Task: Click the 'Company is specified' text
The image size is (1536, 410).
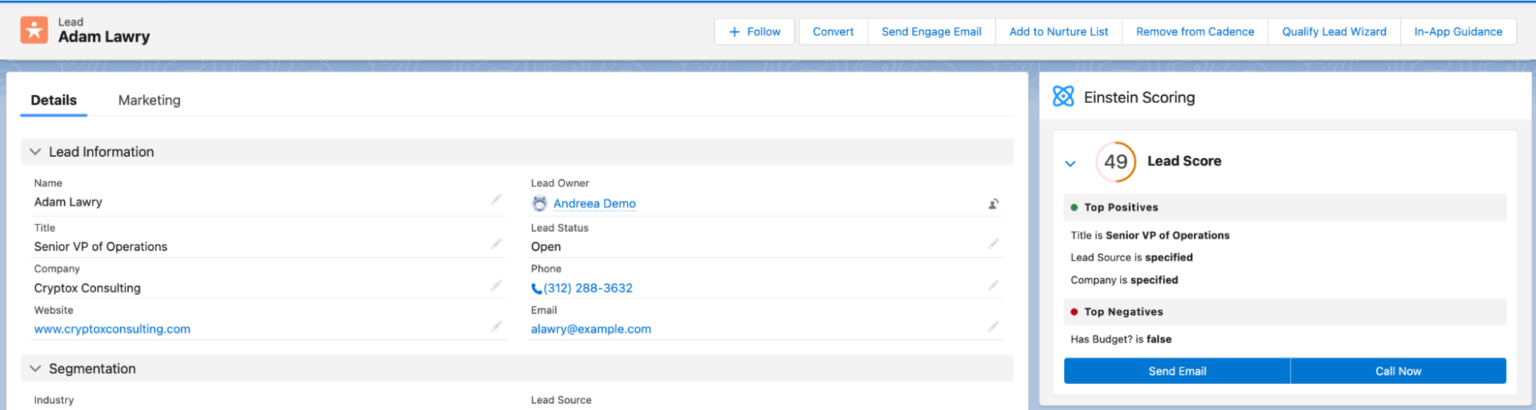Action: click(1124, 280)
